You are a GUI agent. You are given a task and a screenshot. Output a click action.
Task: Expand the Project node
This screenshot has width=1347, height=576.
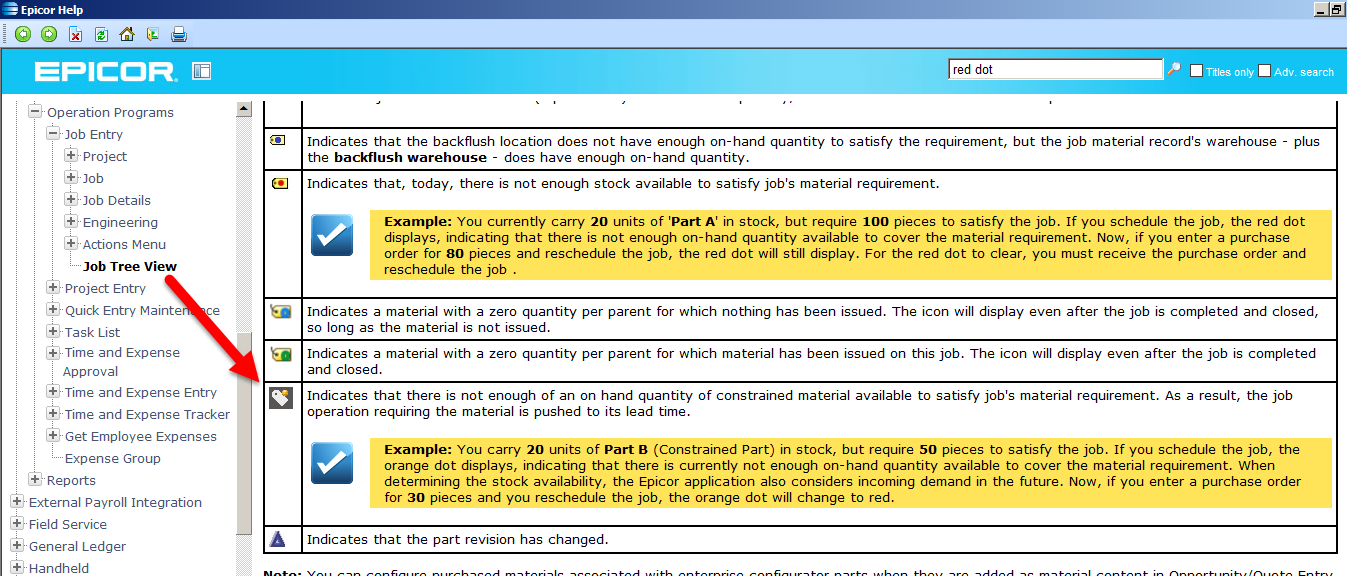pos(71,156)
